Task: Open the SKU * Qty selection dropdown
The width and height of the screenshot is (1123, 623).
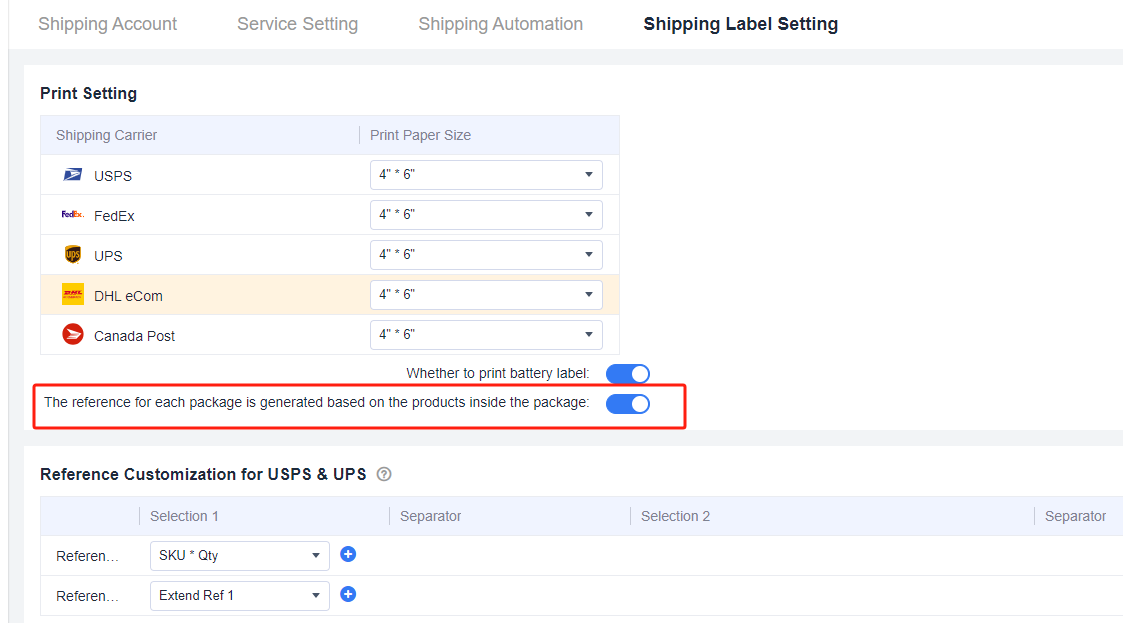Action: coord(239,556)
